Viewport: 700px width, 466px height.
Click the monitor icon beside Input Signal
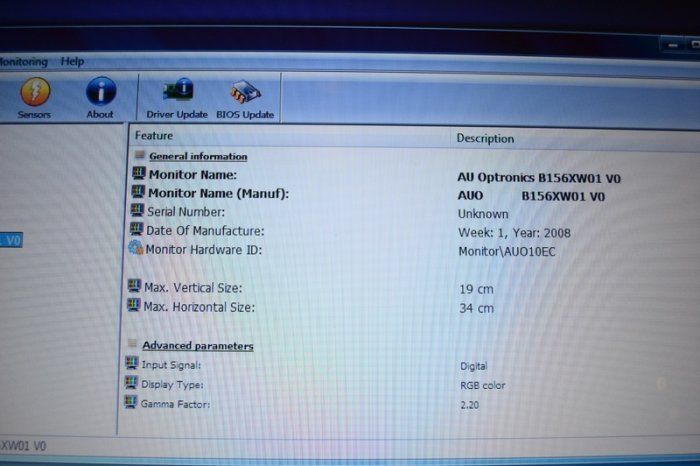click(x=132, y=363)
